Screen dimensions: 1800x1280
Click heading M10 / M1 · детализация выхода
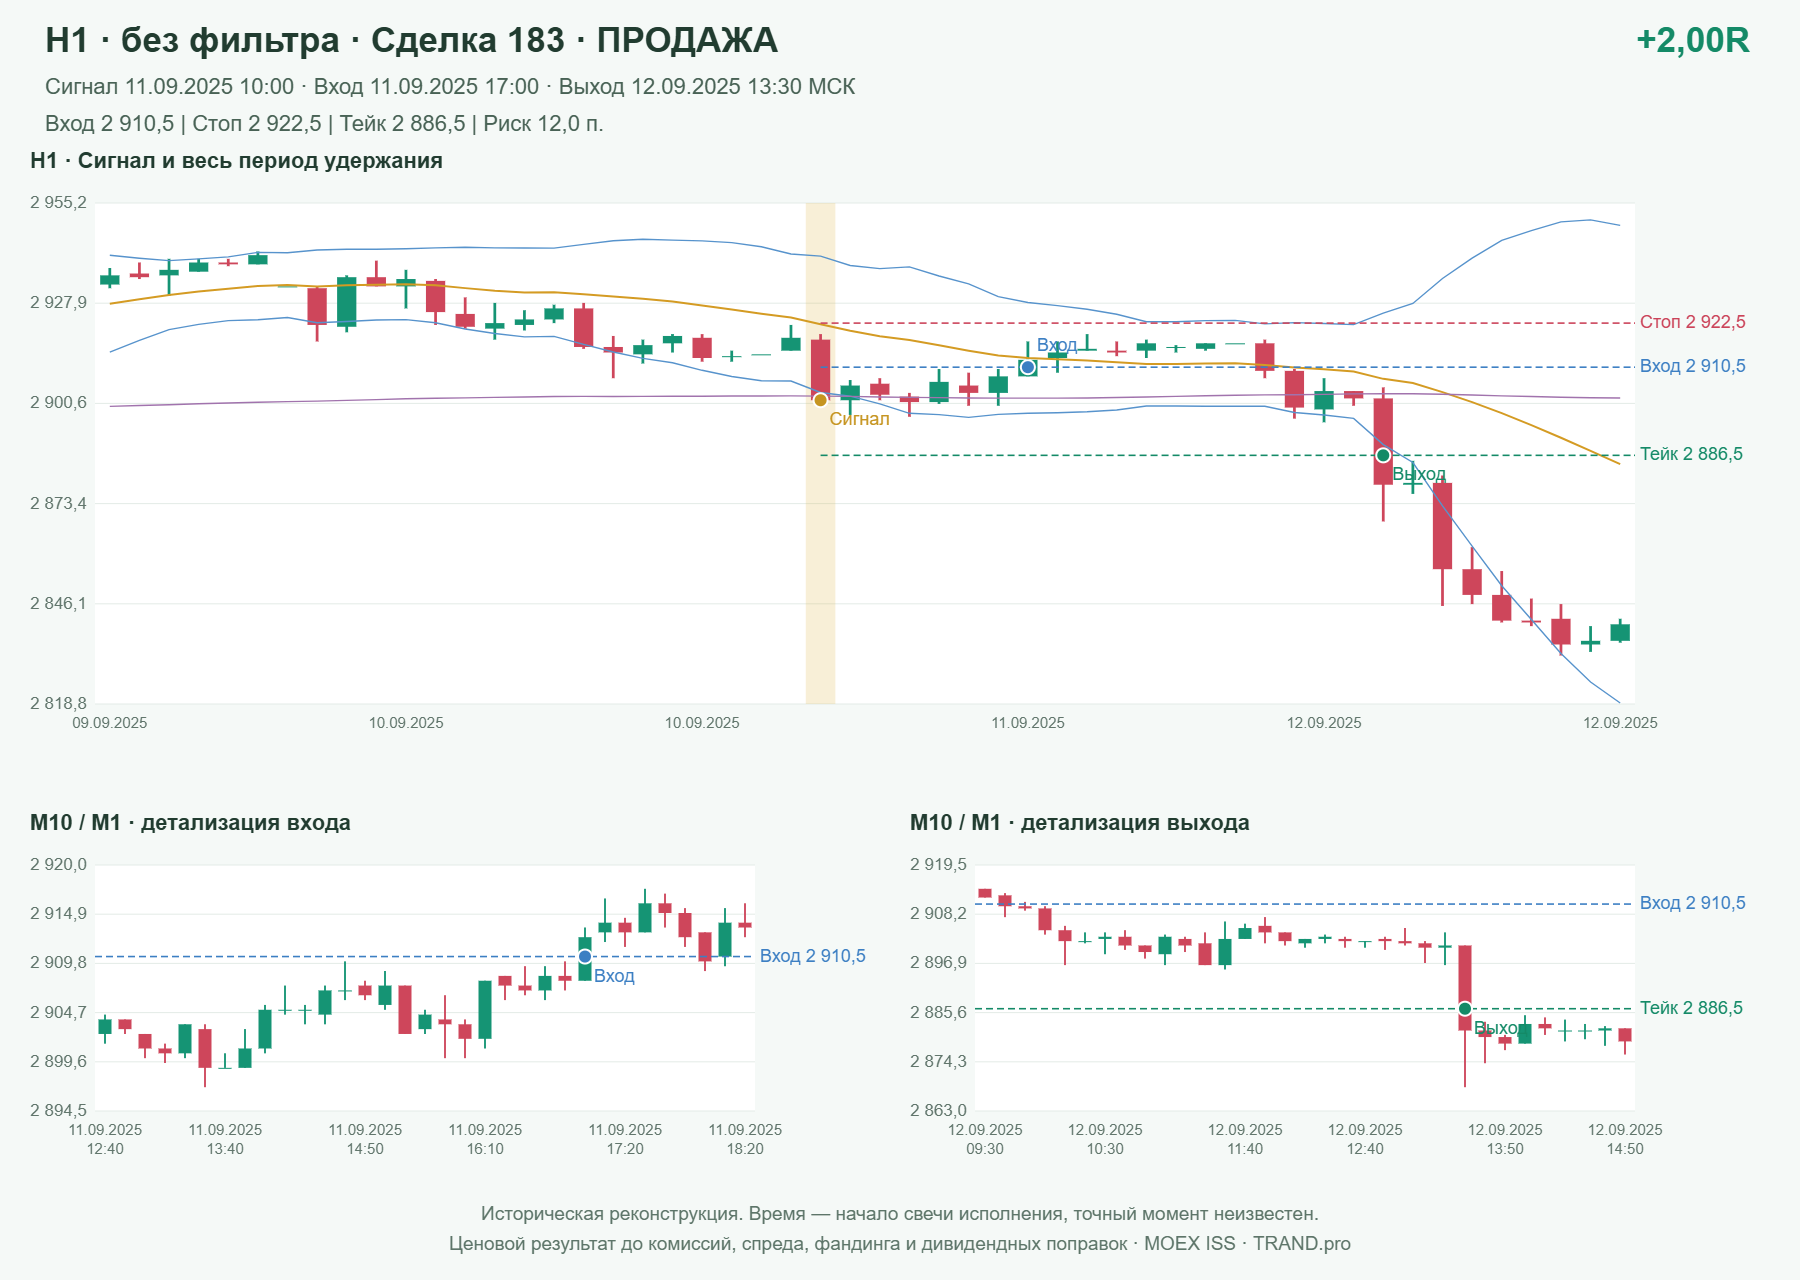point(1079,823)
